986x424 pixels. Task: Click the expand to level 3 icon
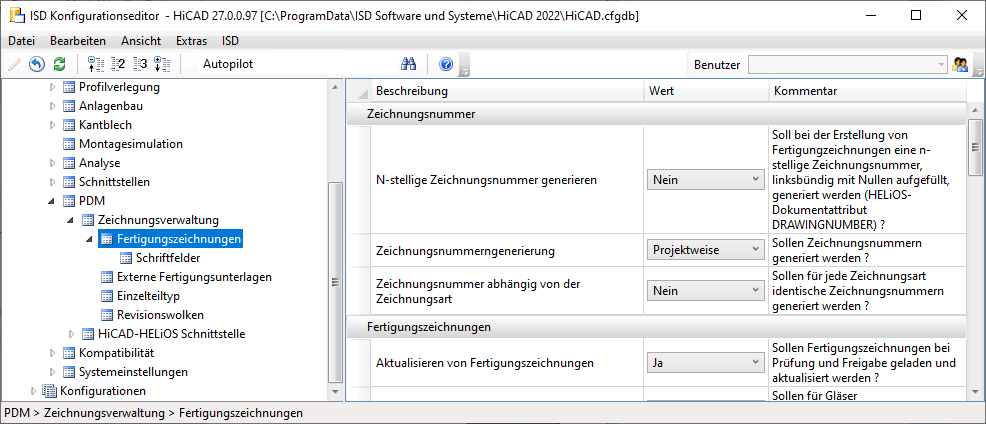click(x=140, y=64)
